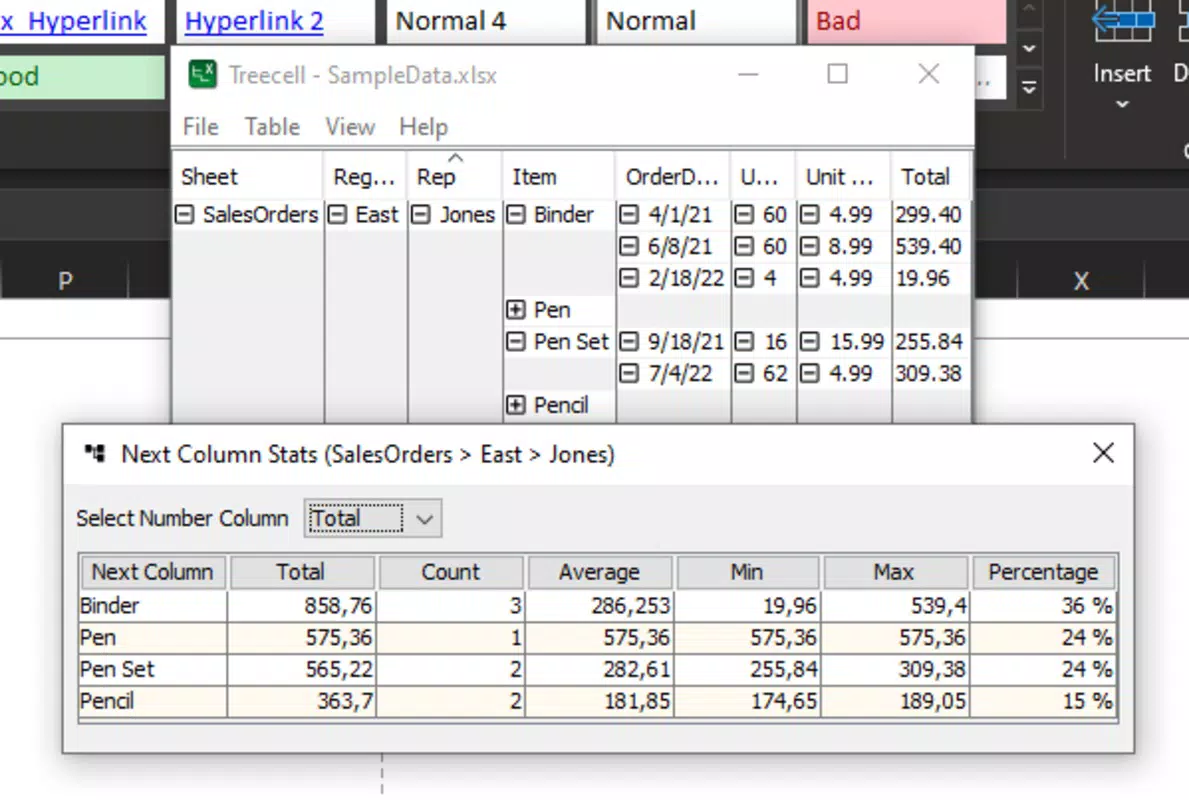Click the 309.38 total value in tree
The image size is (1189, 800).
tap(928, 373)
